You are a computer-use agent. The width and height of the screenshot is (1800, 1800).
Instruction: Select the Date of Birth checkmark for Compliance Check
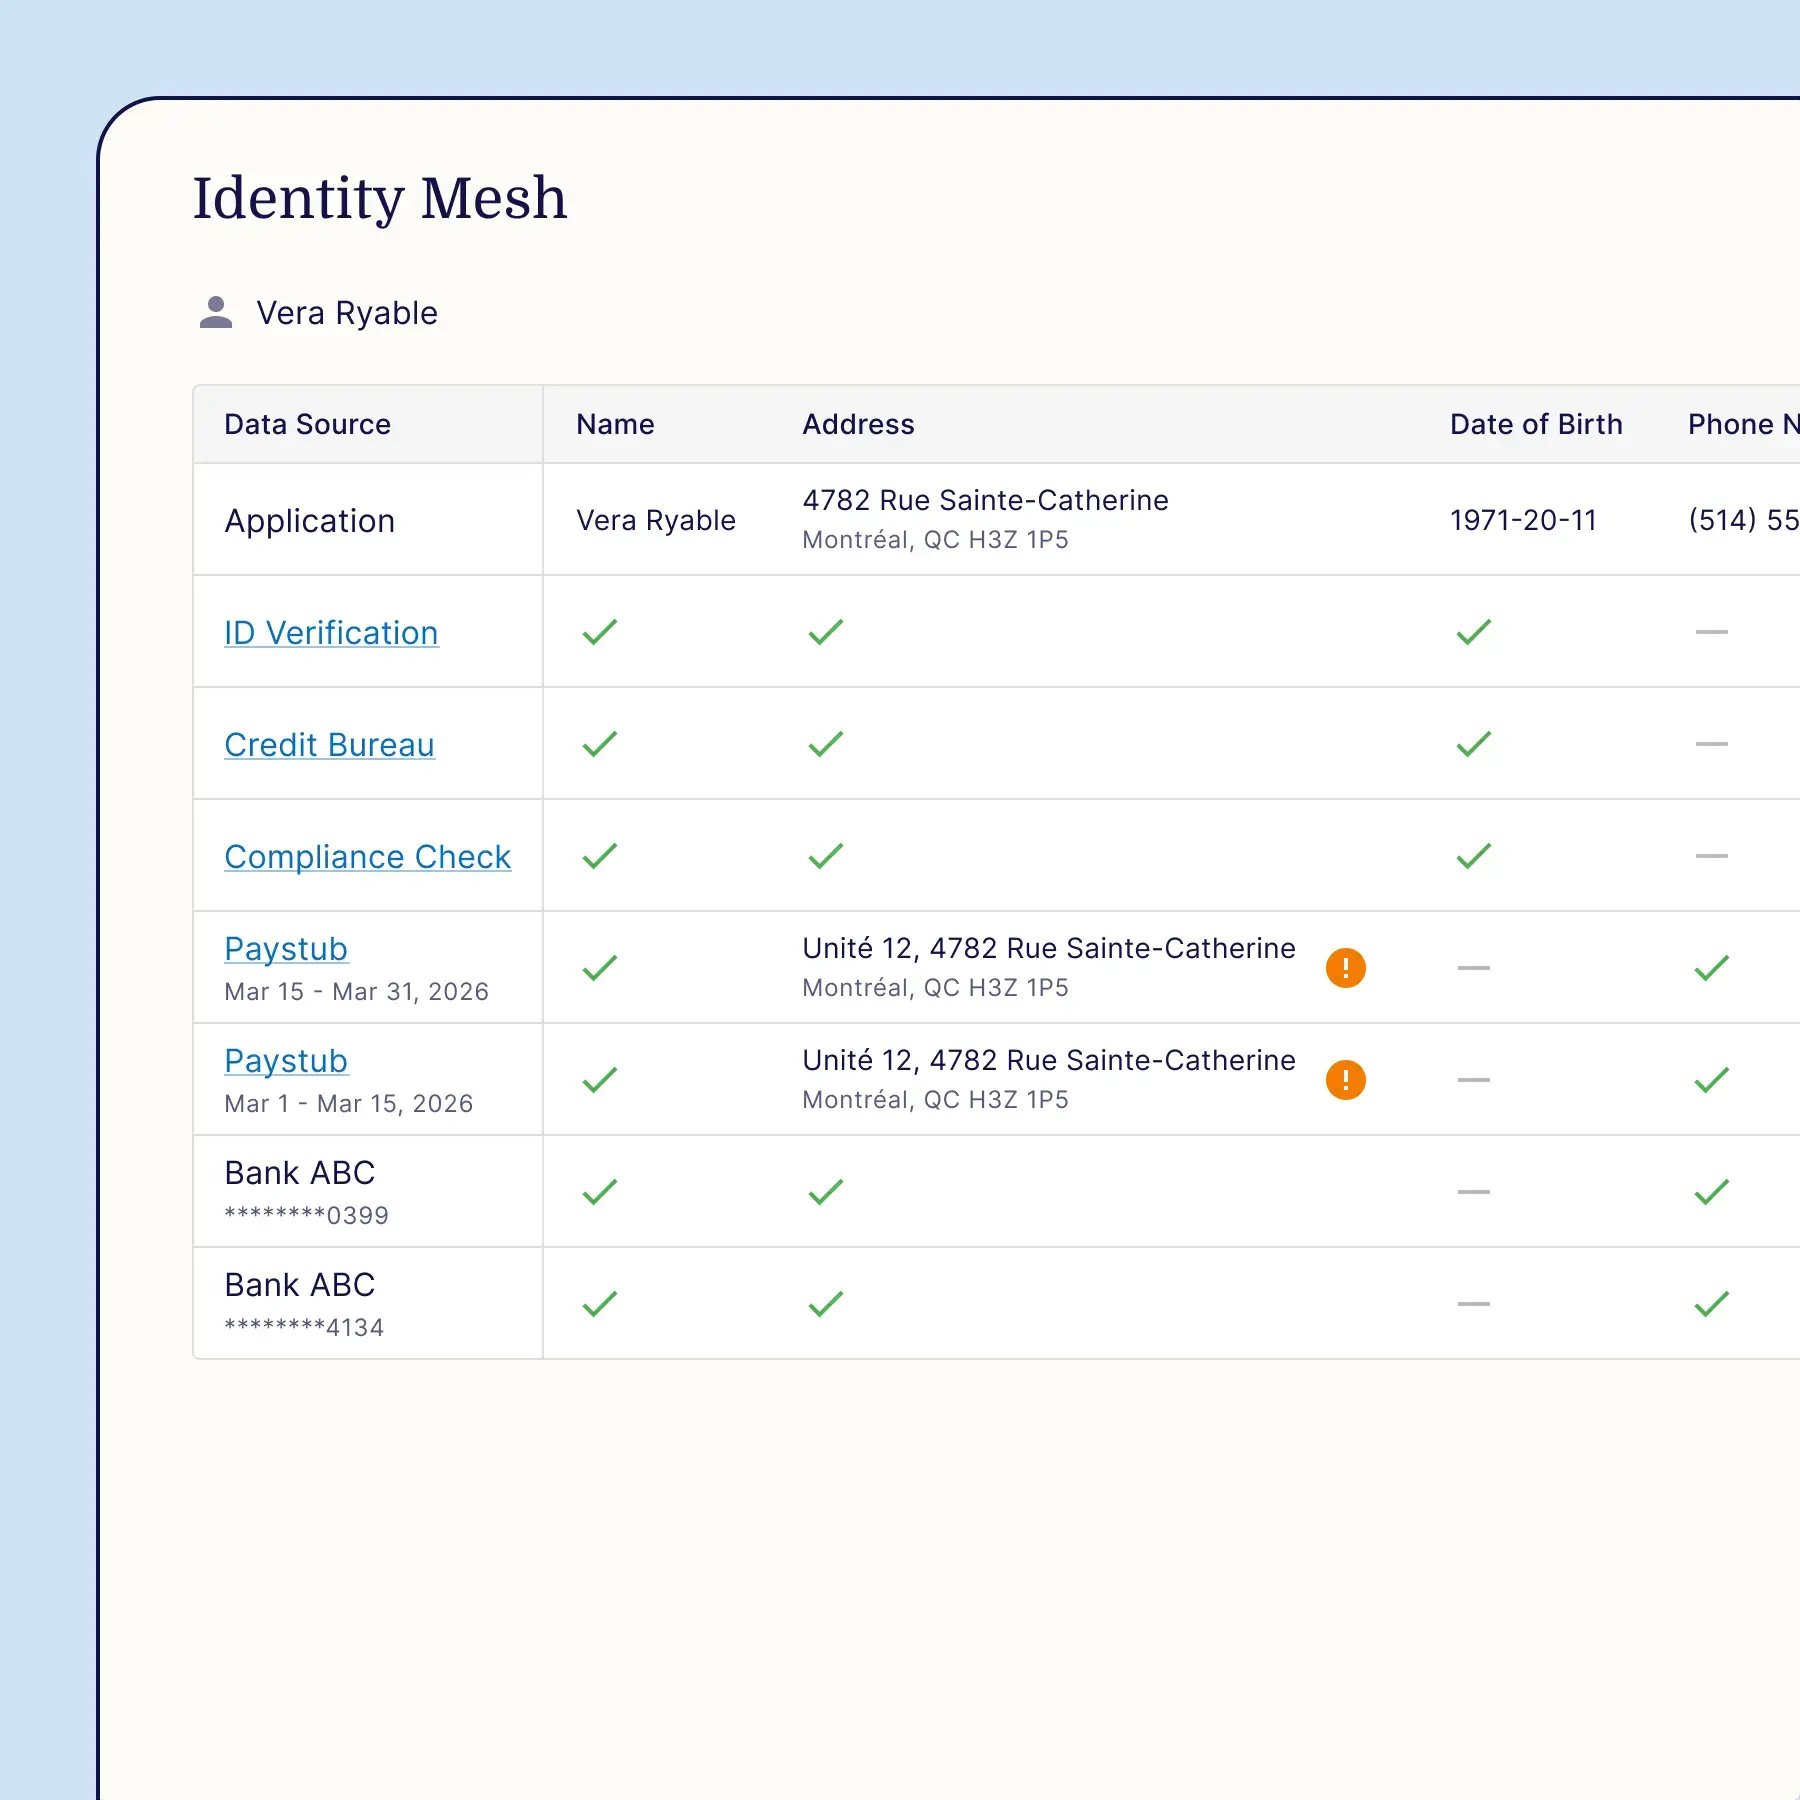coord(1471,855)
